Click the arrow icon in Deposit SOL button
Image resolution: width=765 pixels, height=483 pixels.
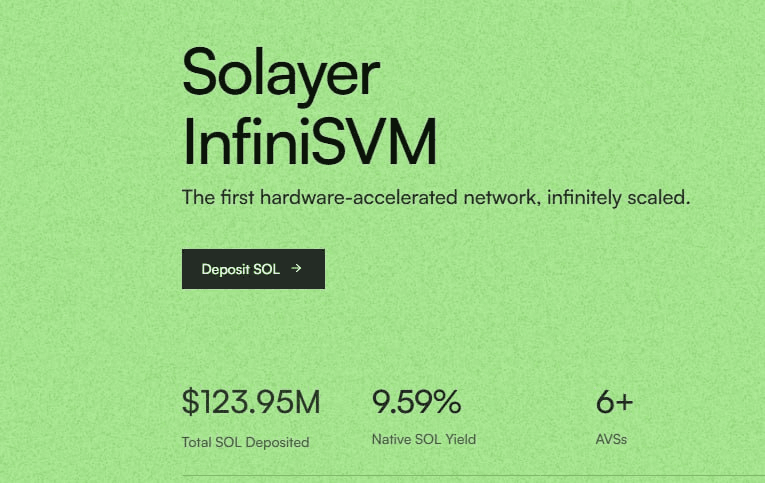point(296,269)
